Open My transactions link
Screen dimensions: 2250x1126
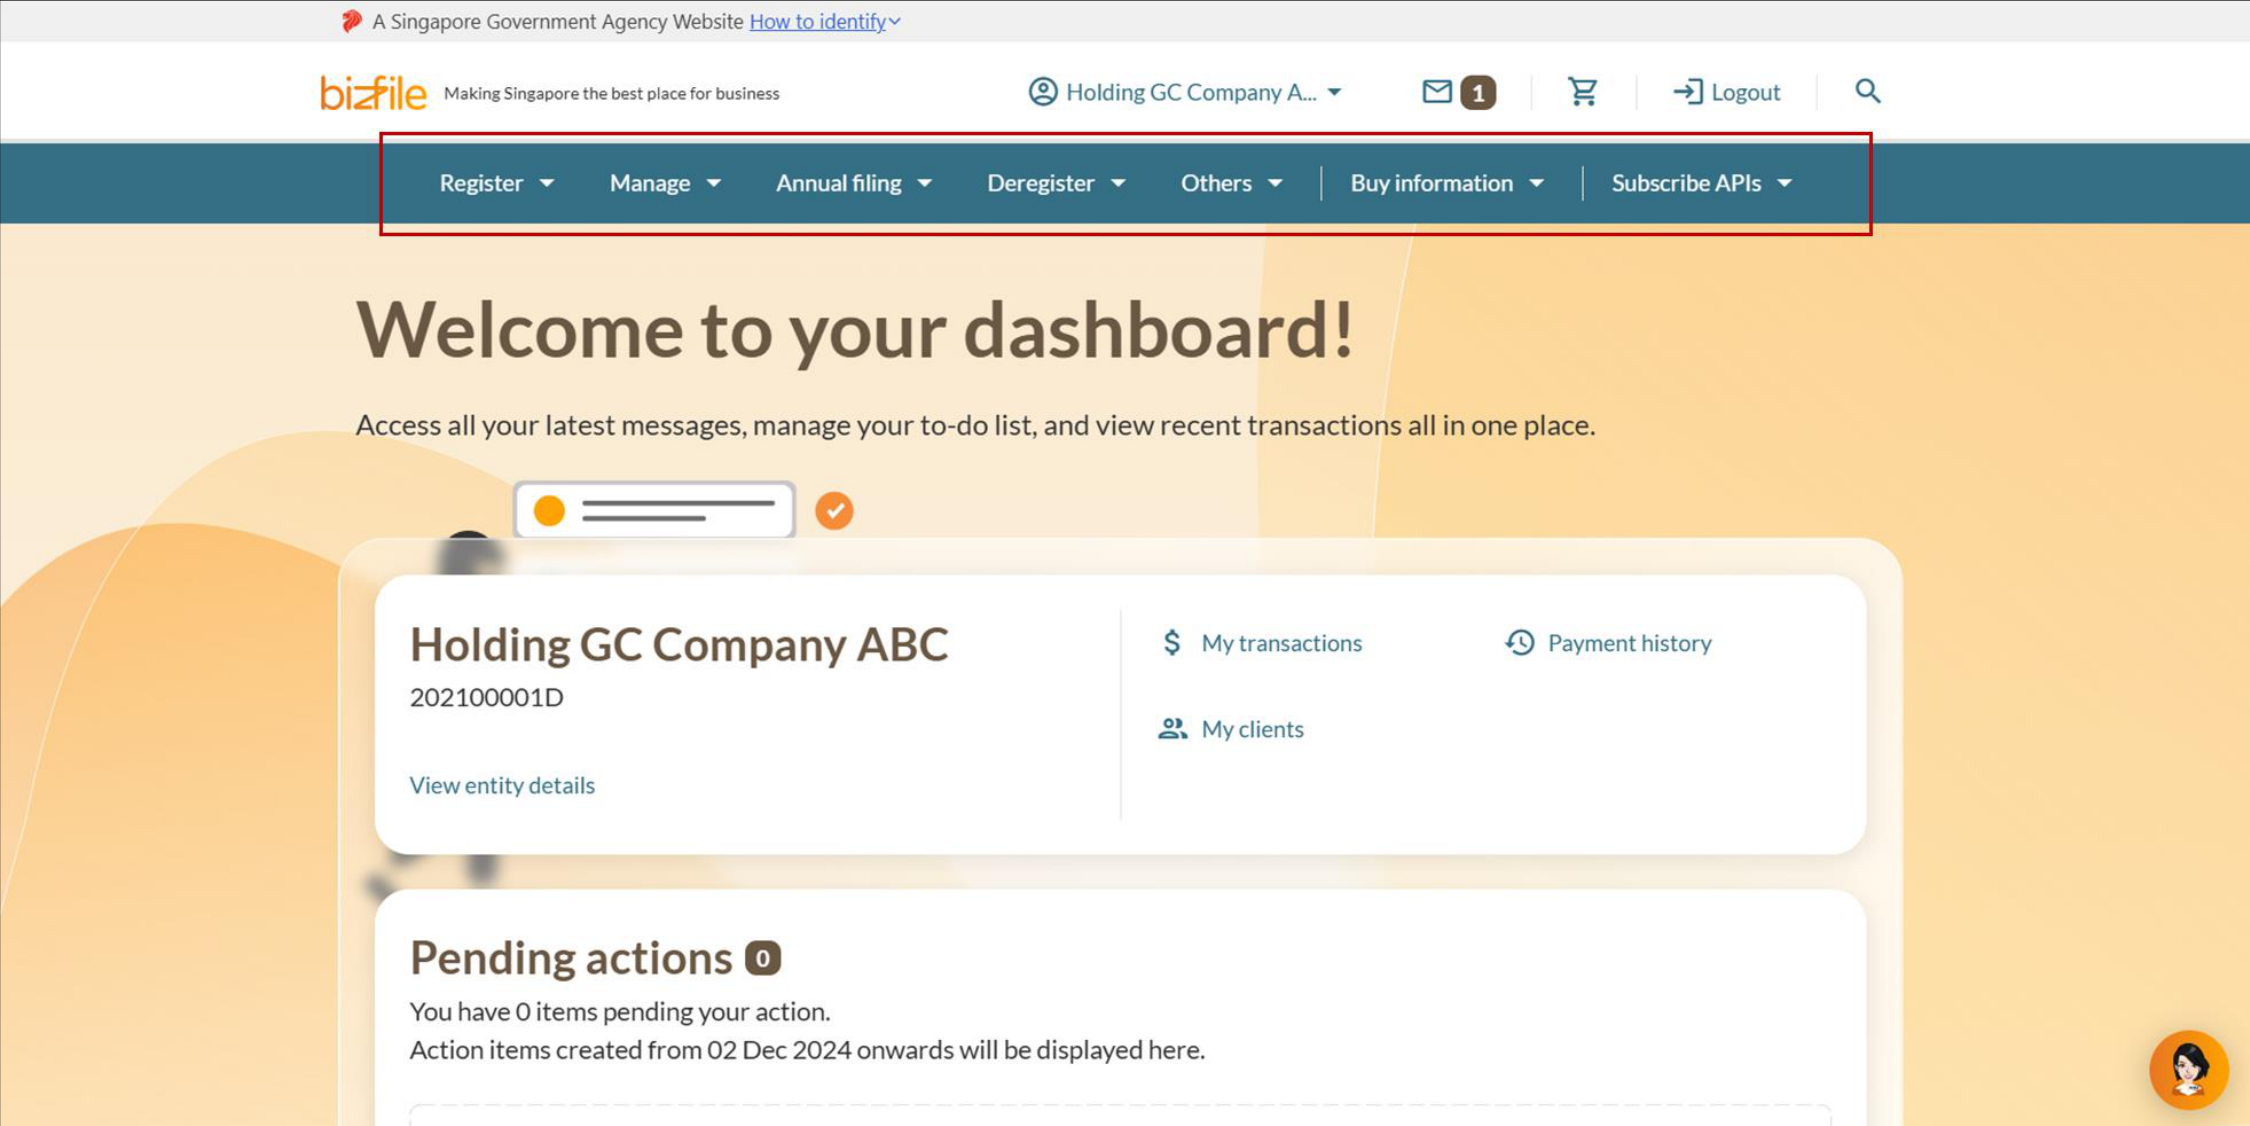coord(1281,642)
